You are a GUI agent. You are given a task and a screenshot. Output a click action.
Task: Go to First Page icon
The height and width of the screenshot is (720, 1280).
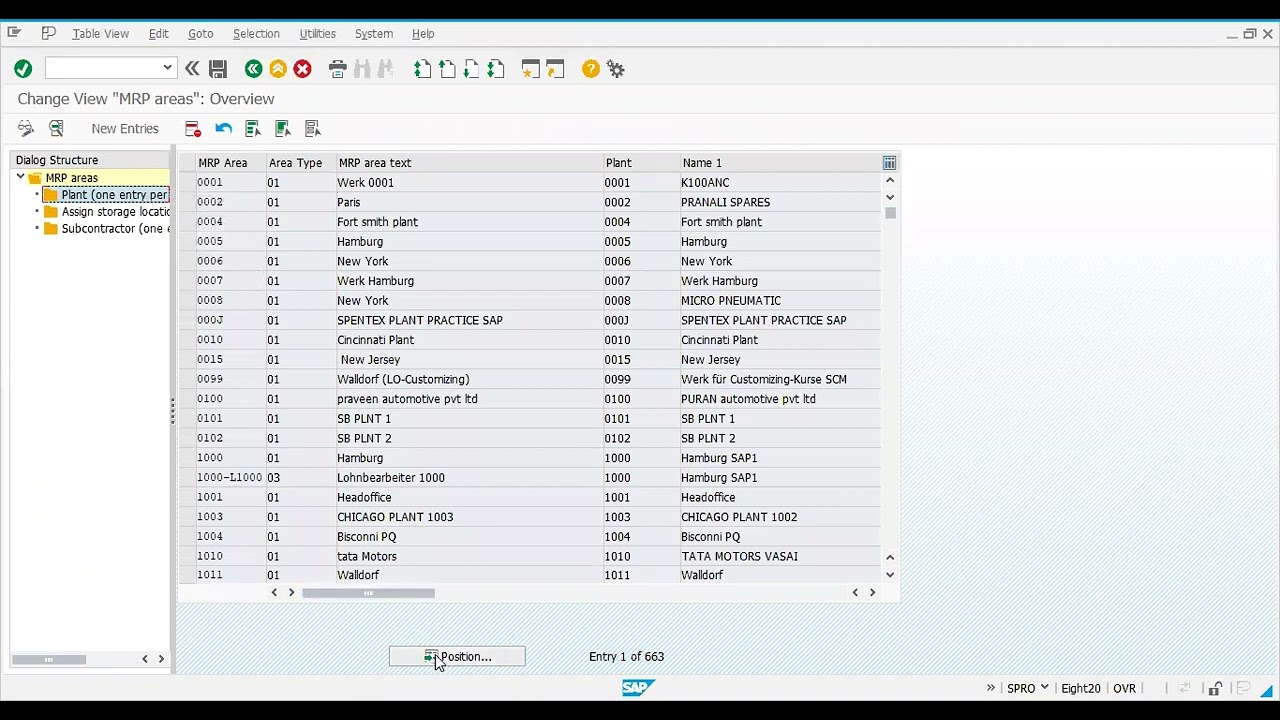point(422,69)
